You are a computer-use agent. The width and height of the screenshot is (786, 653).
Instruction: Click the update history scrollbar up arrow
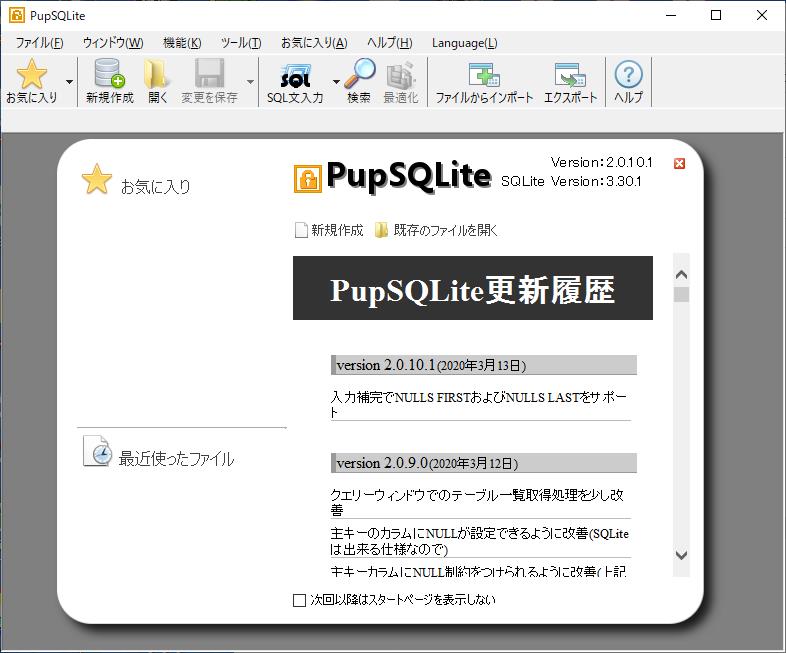[681, 274]
